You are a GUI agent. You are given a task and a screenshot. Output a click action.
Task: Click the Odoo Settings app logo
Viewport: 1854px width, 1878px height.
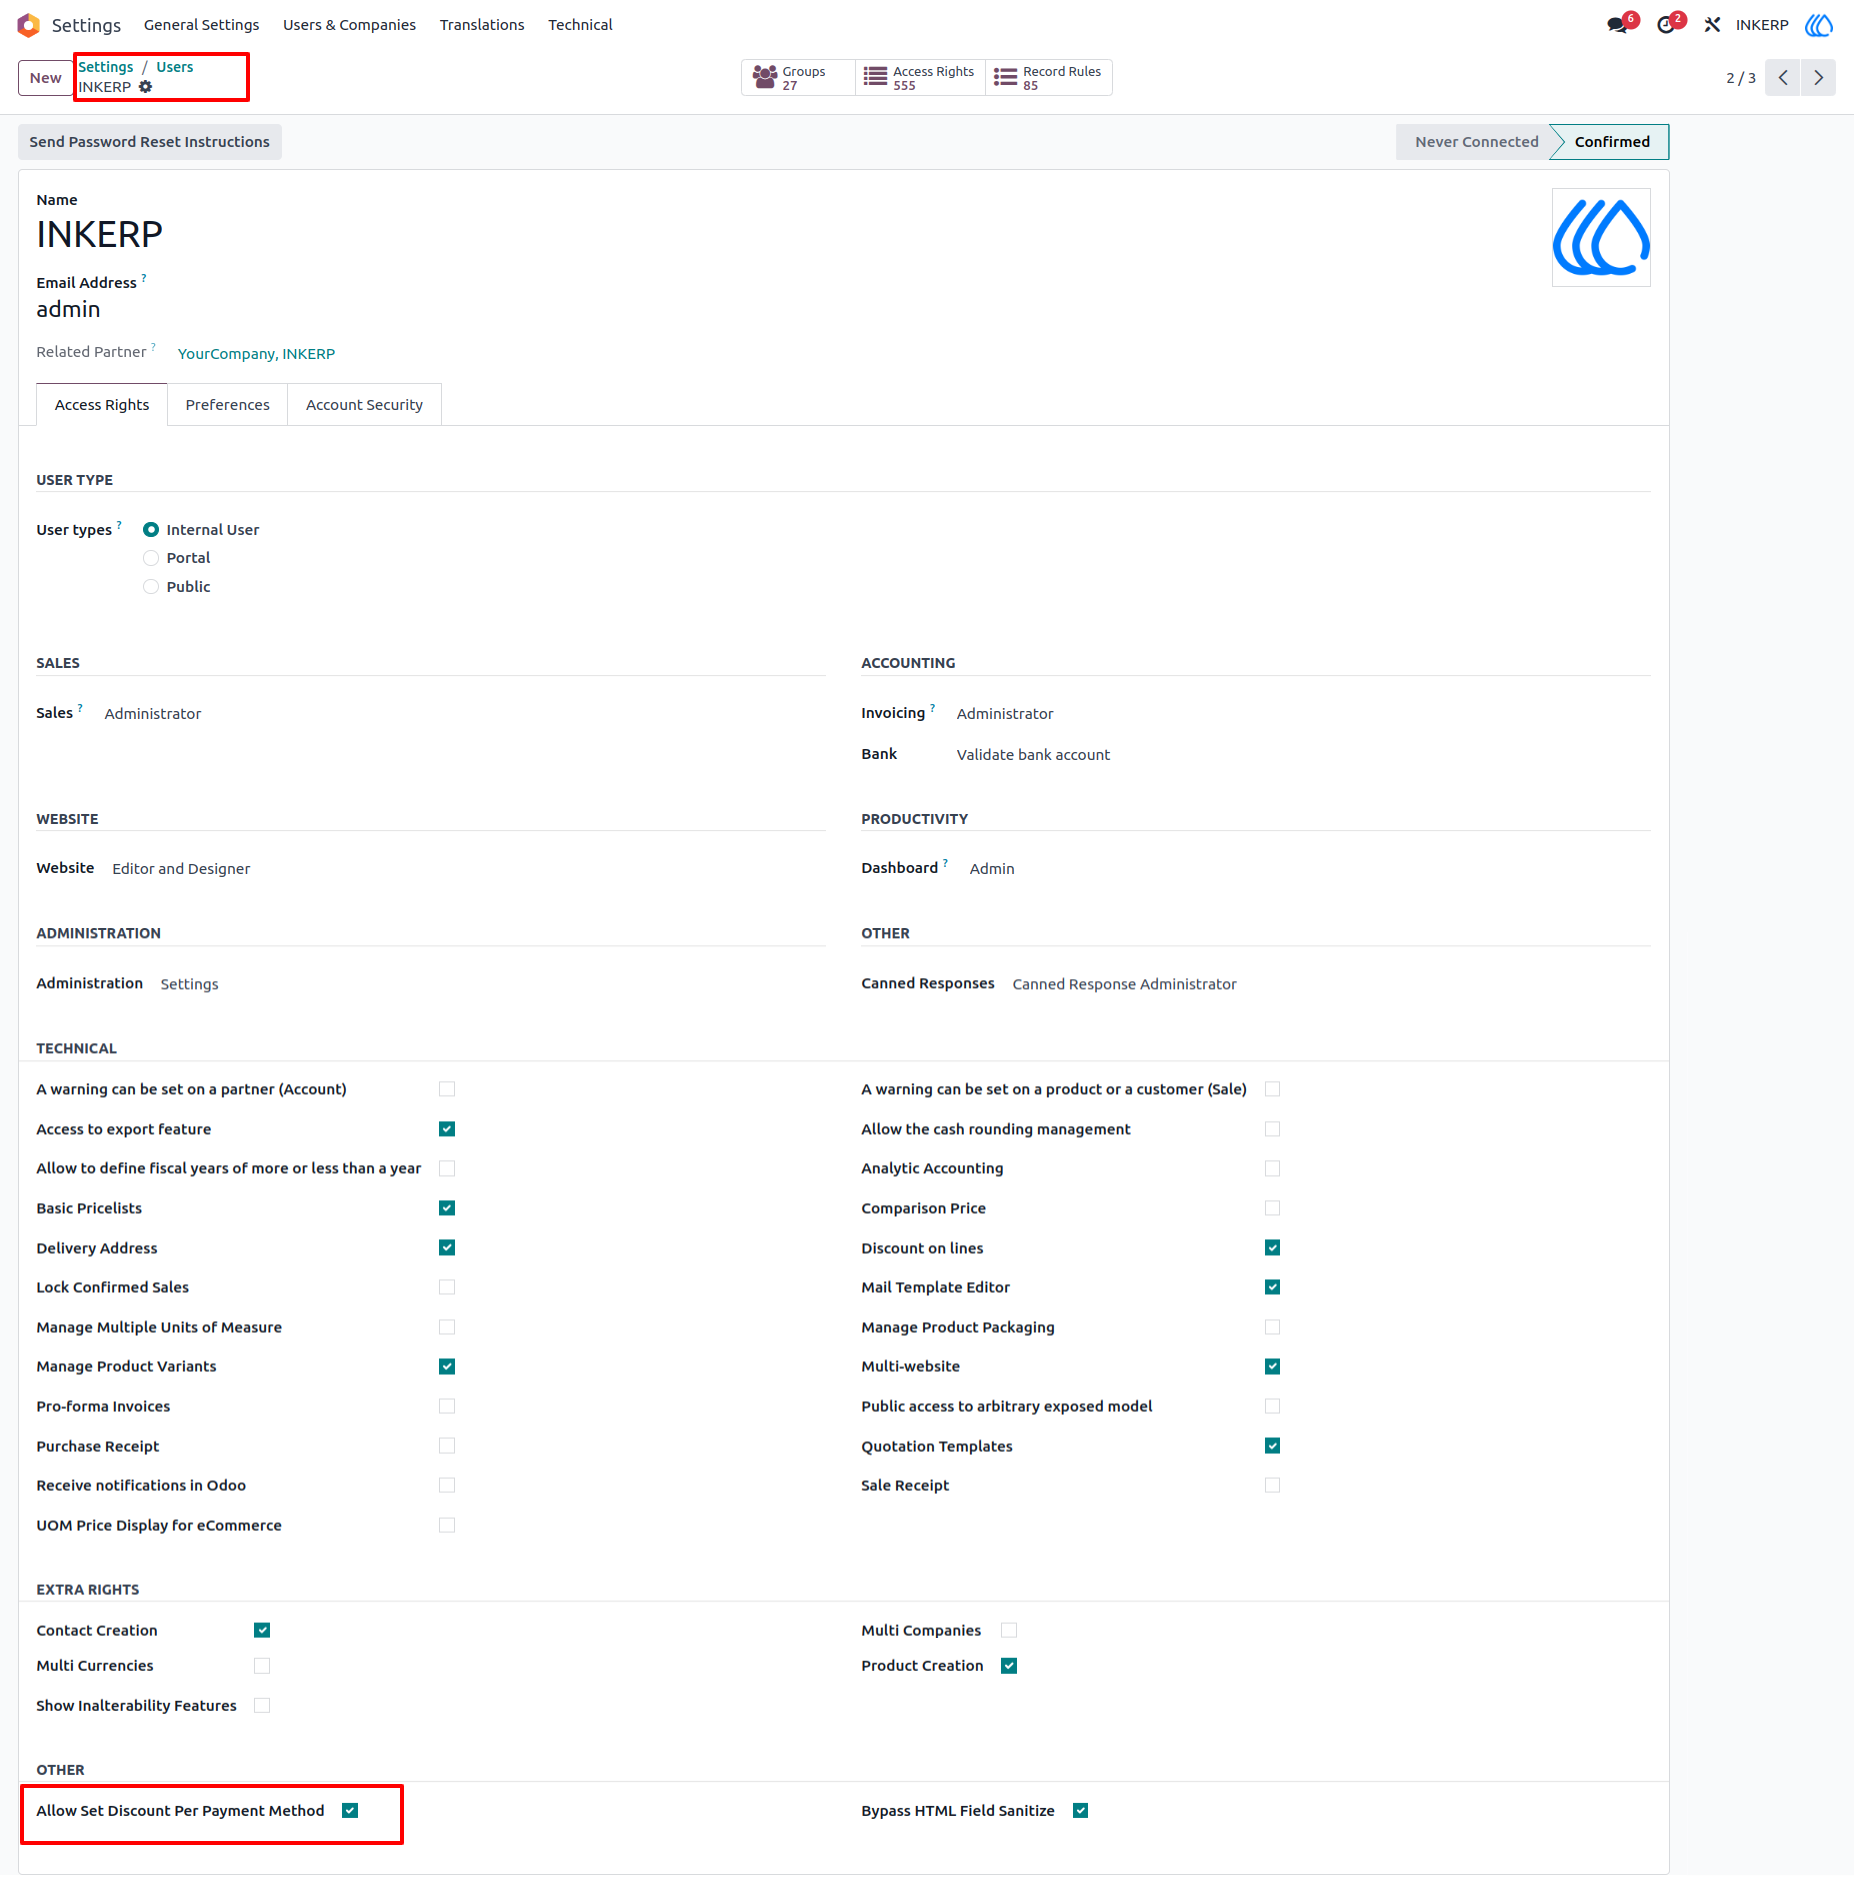(x=29, y=25)
